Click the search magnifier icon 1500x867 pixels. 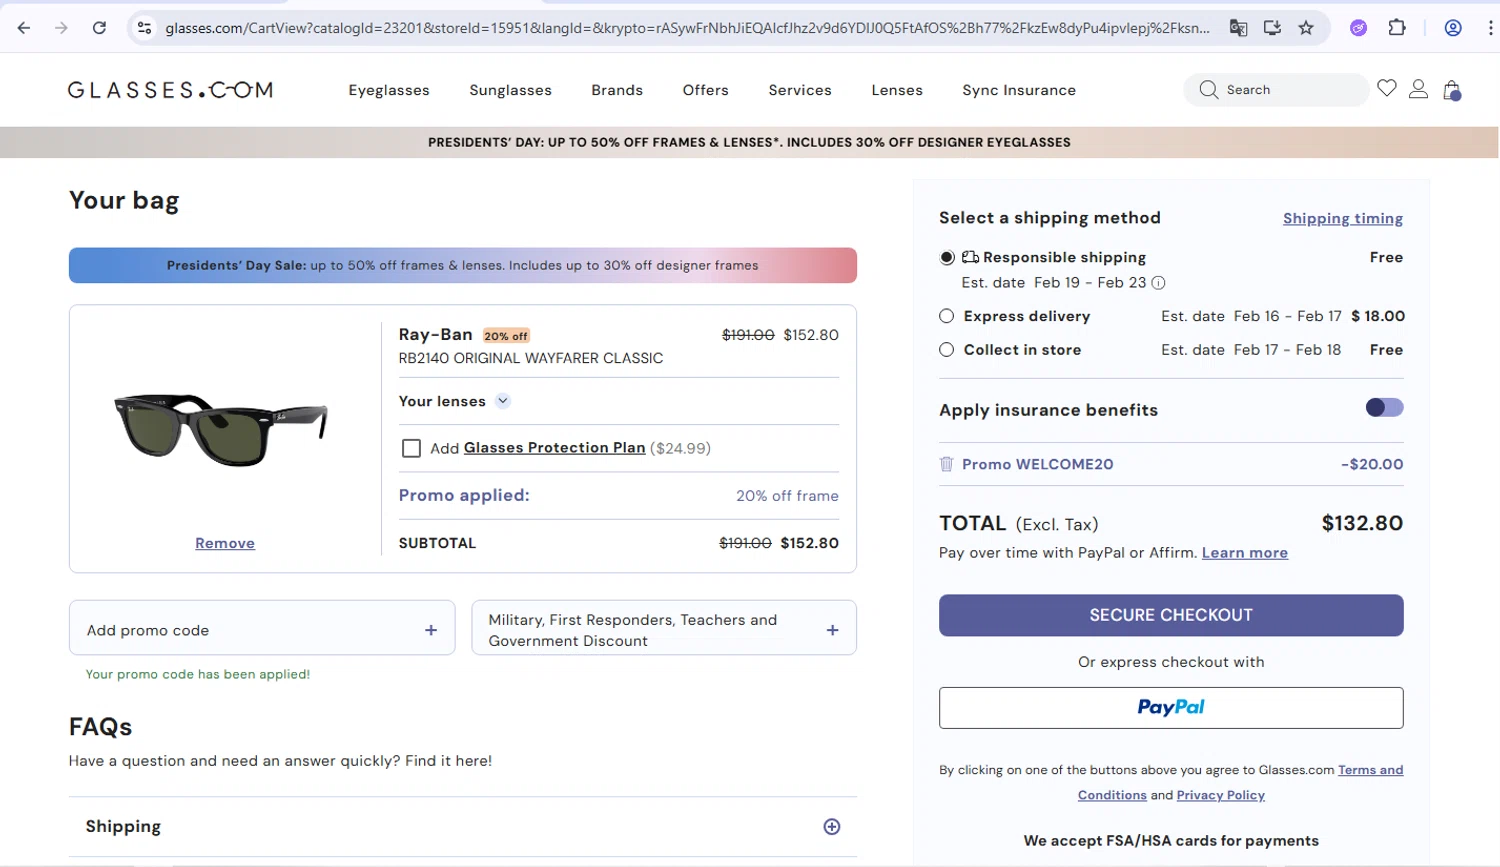tap(1208, 90)
